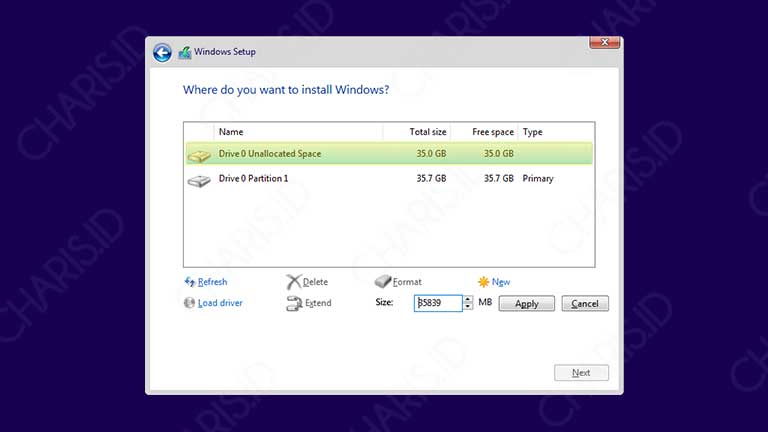This screenshot has width=768, height=432.
Task: Click the Format eraser icon
Action: (383, 281)
